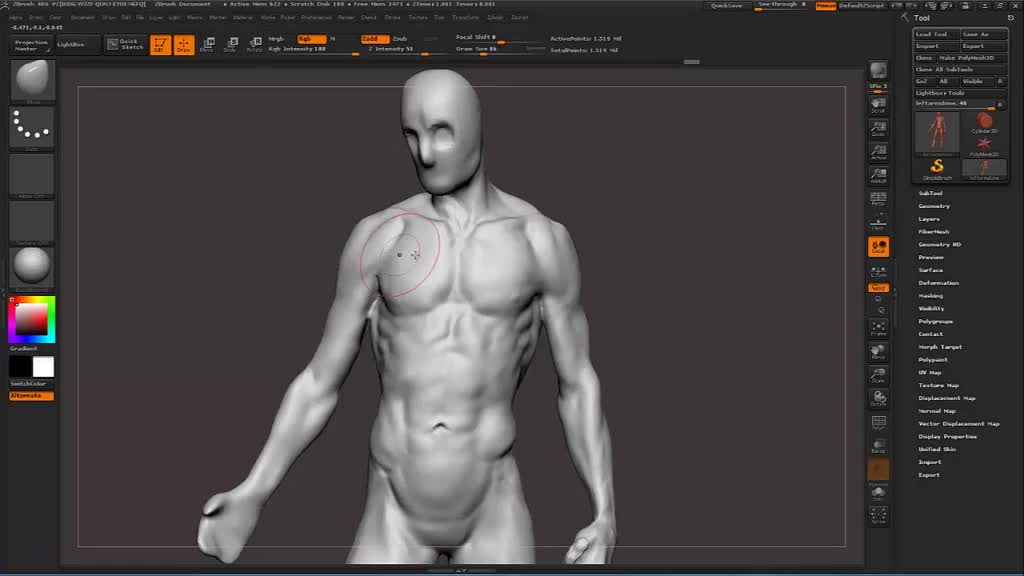Pick a color in the color picker
Viewport: 1024px width, 576px height.
(x=32, y=319)
